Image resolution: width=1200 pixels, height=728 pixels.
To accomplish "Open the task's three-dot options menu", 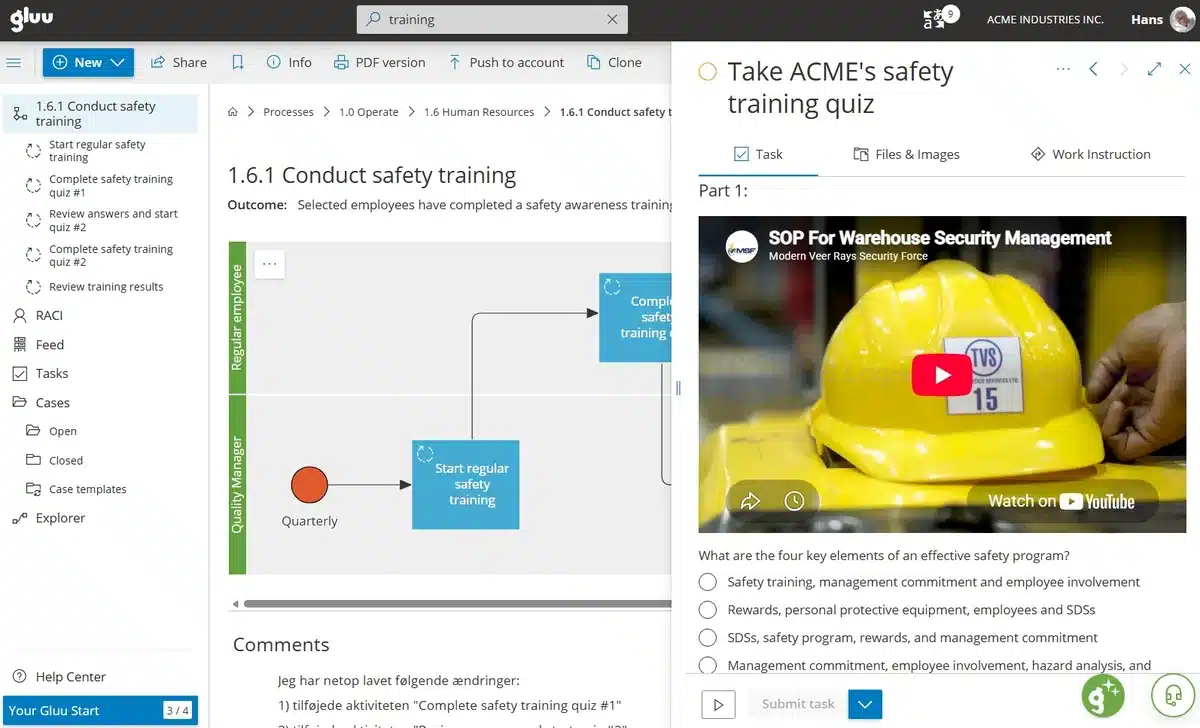I will 1062,69.
